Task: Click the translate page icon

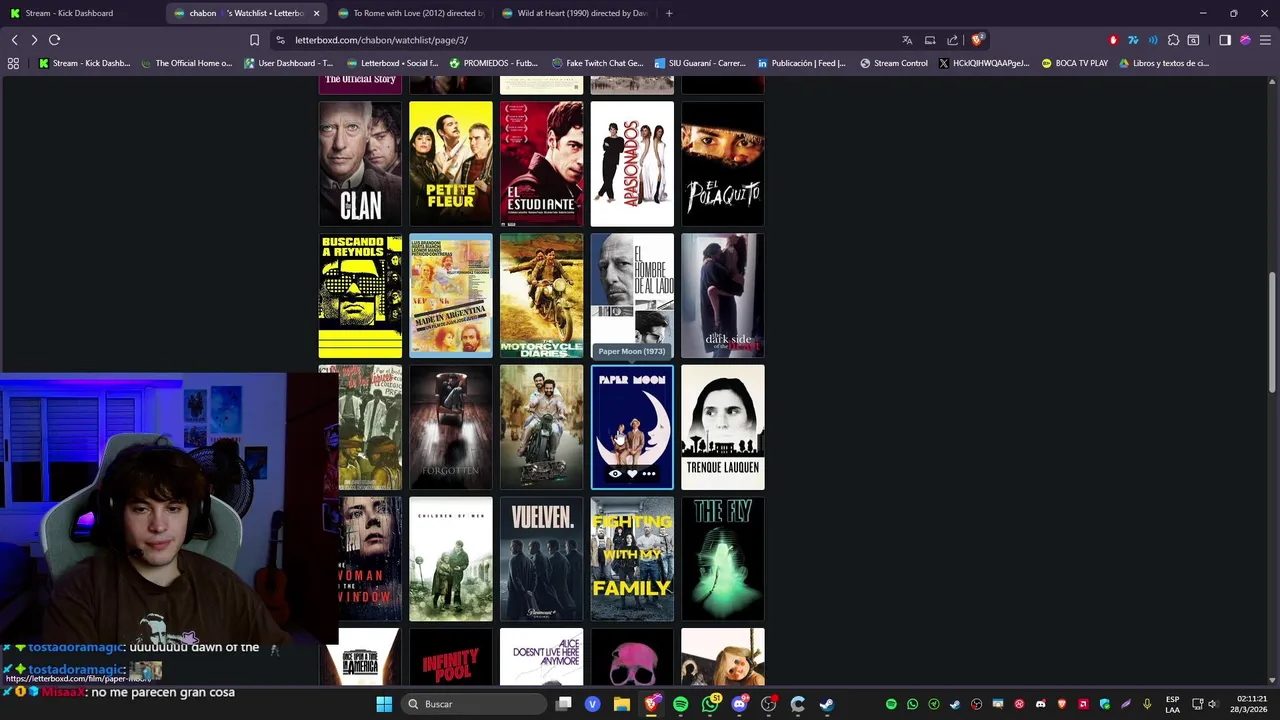Action: [907, 40]
